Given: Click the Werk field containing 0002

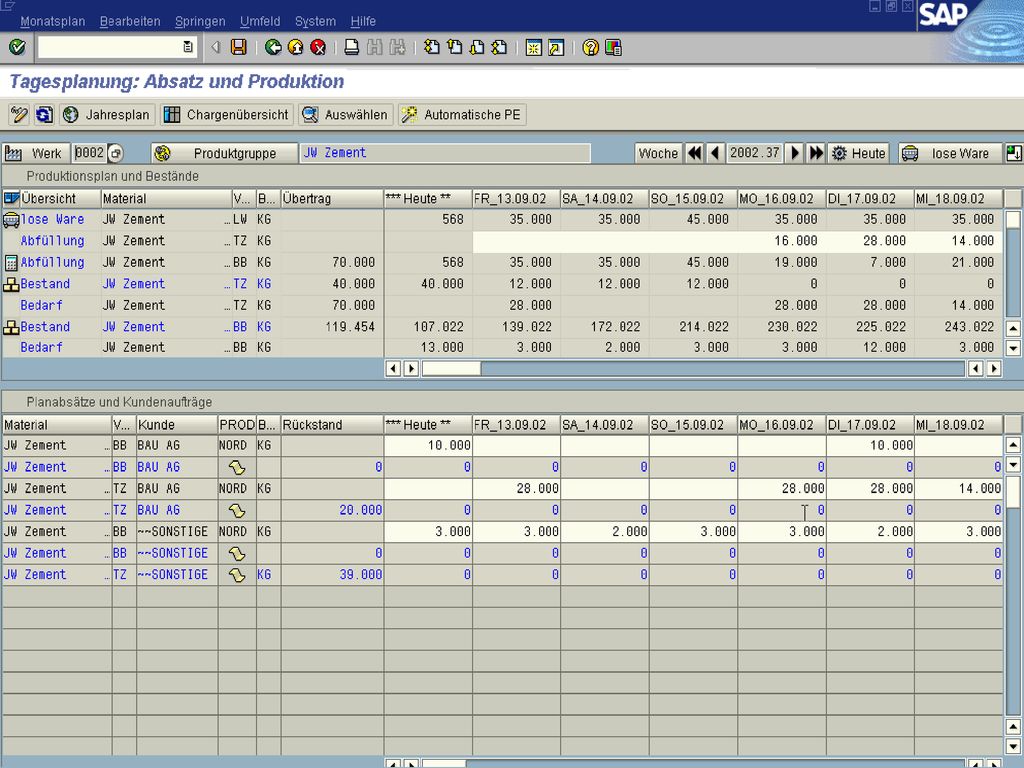Looking at the screenshot, I should pyautogui.click(x=89, y=153).
